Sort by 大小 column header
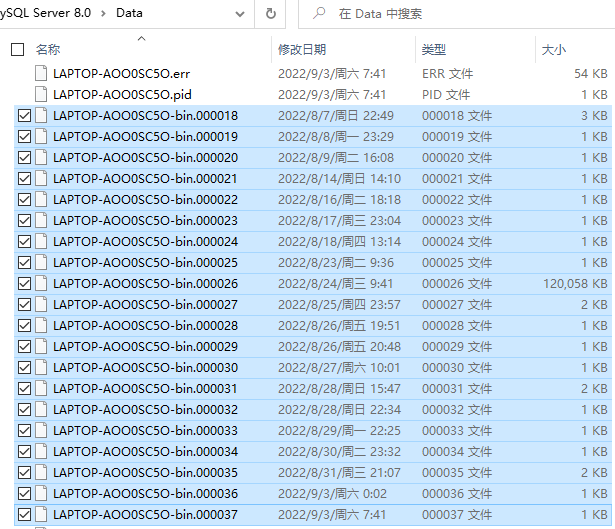The height and width of the screenshot is (529, 615). click(x=553, y=50)
